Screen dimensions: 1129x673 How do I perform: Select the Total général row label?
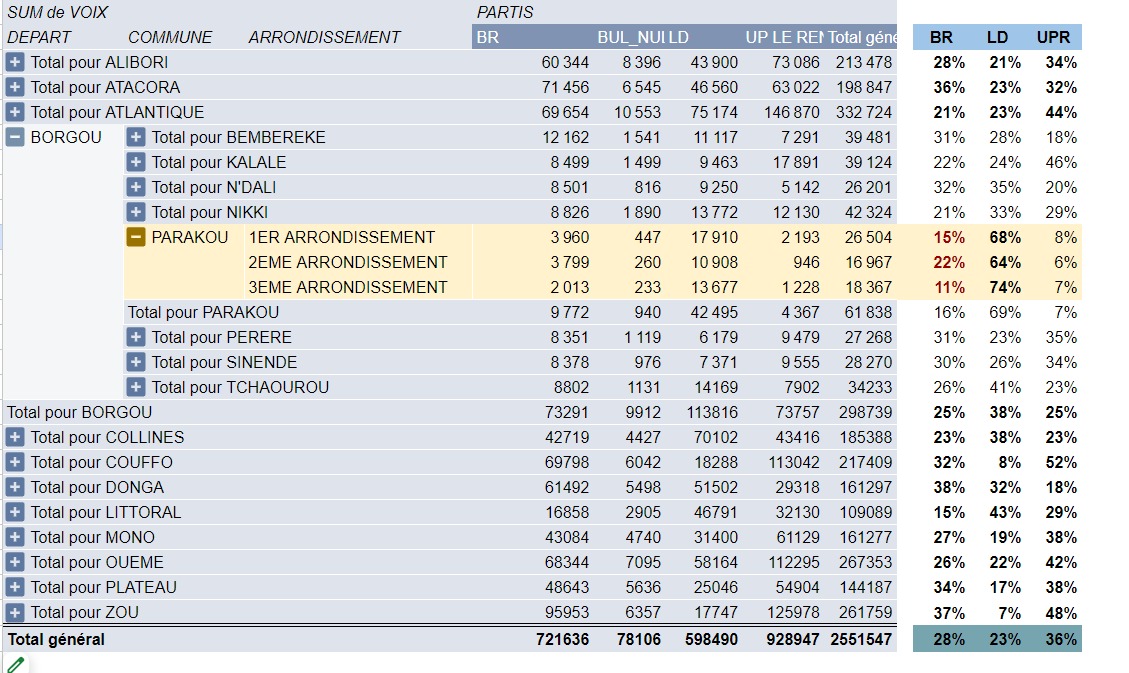click(x=55, y=639)
